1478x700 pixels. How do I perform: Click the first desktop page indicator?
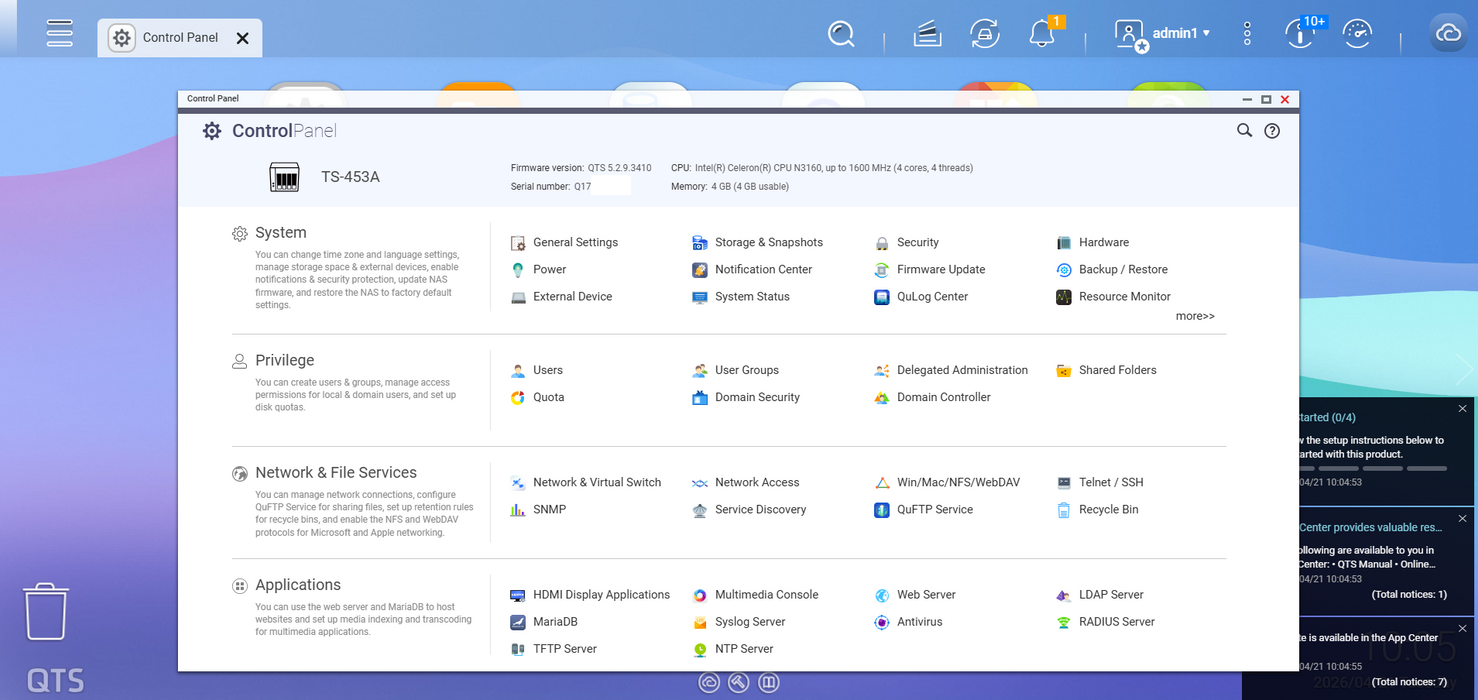[x=709, y=683]
